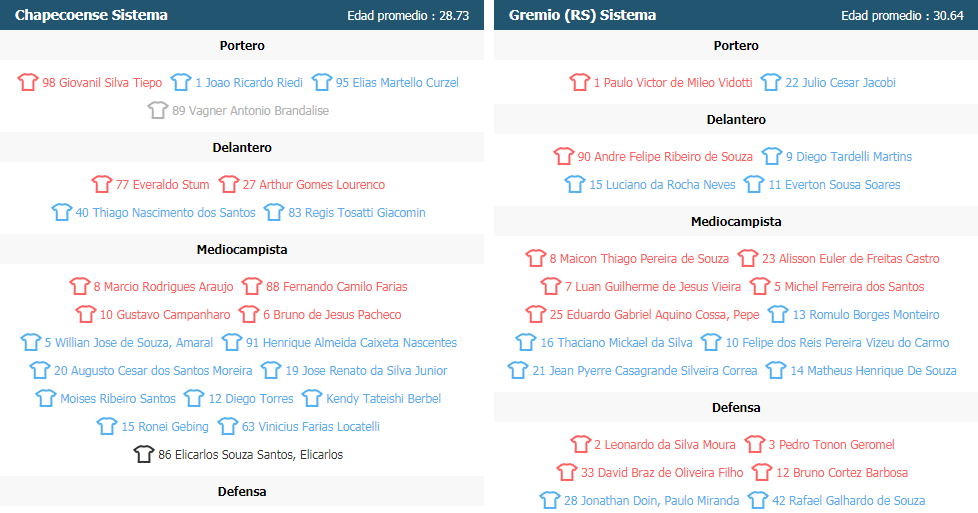Open 33 David Braz de Oliveira Filho
Image resolution: width=978 pixels, height=513 pixels.
click(x=662, y=472)
